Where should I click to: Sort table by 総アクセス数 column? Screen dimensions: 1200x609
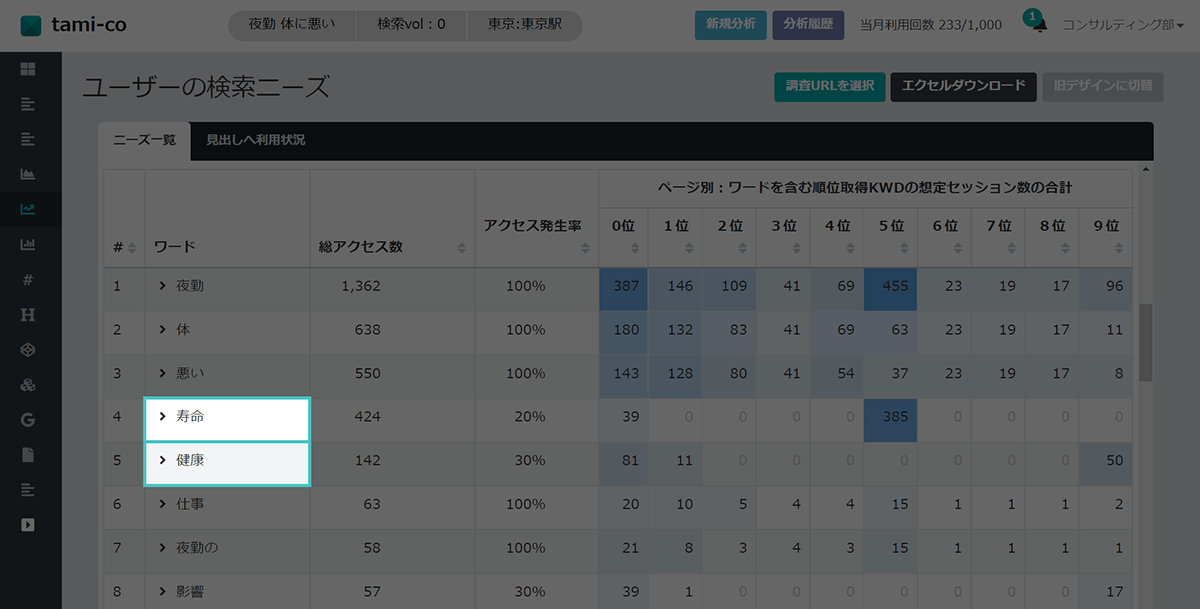[461, 247]
